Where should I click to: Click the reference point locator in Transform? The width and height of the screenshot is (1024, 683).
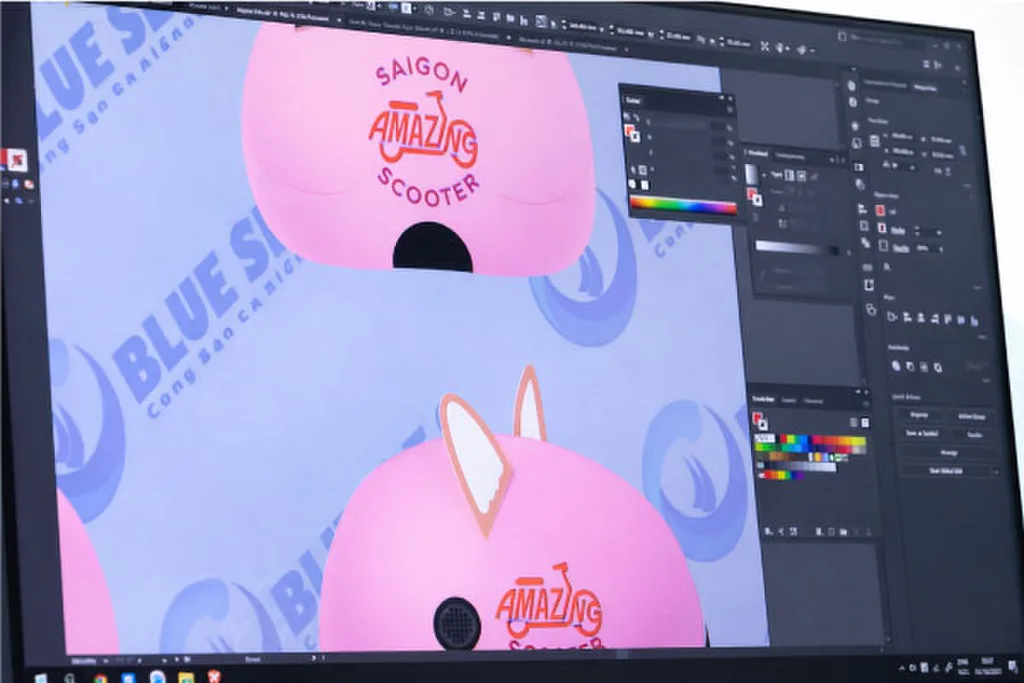(x=874, y=142)
